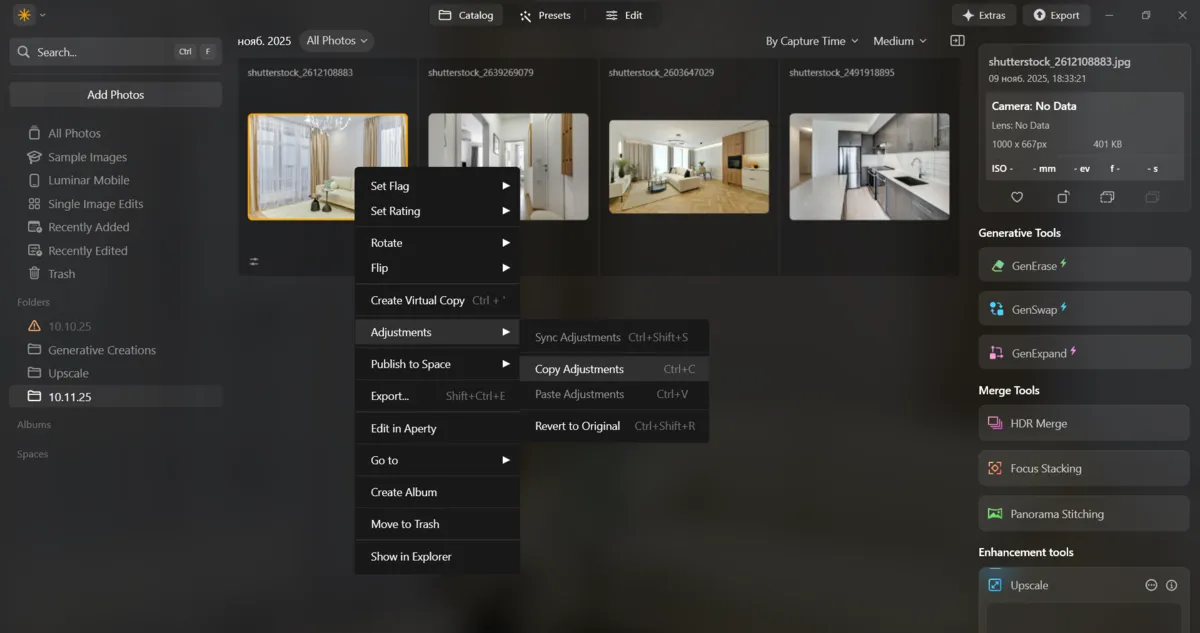Image resolution: width=1200 pixels, height=633 pixels.
Task: Open the Medium thumbnail size dropdown
Action: pos(897,41)
